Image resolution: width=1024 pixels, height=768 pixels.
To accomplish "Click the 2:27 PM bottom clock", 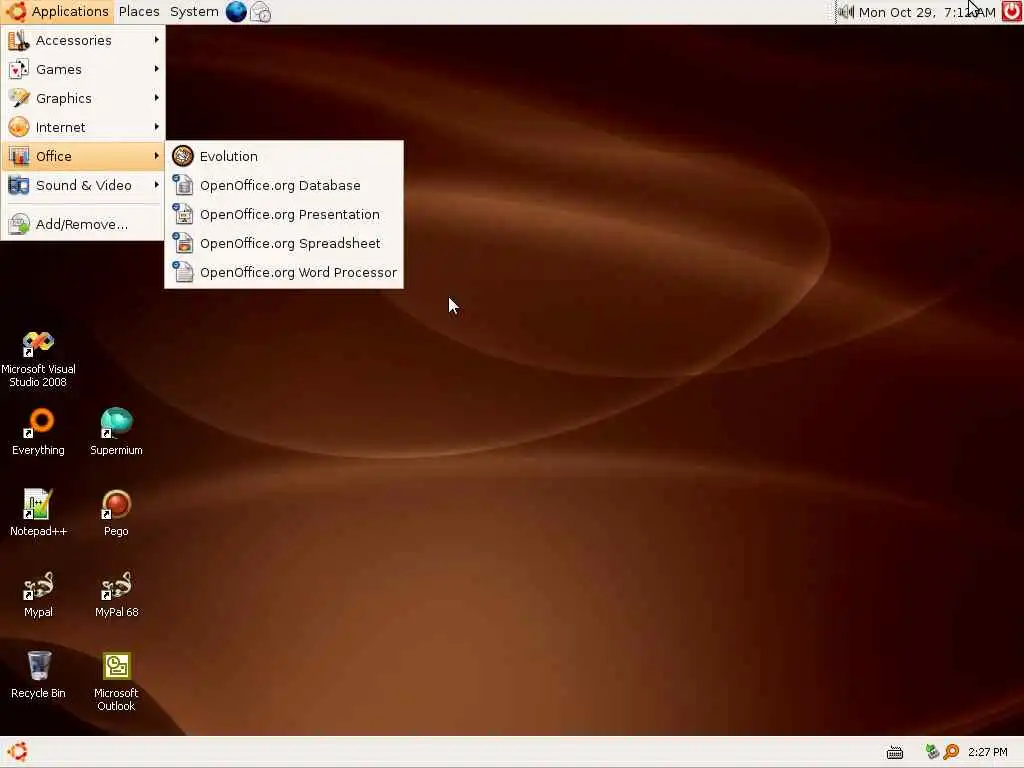I will click(987, 752).
